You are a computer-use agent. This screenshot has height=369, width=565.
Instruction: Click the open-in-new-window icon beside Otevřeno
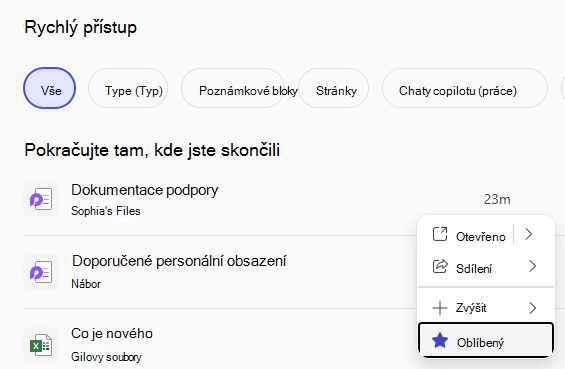[x=440, y=234]
